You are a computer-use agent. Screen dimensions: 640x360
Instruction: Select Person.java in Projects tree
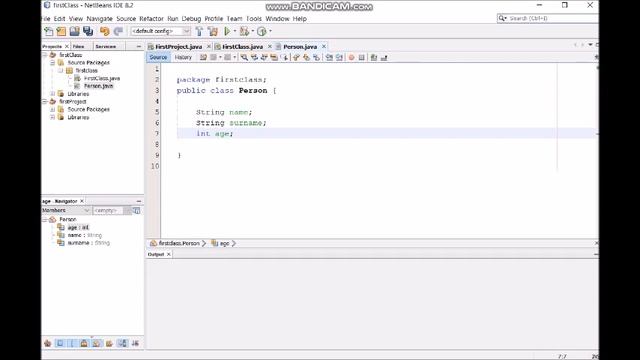98,86
